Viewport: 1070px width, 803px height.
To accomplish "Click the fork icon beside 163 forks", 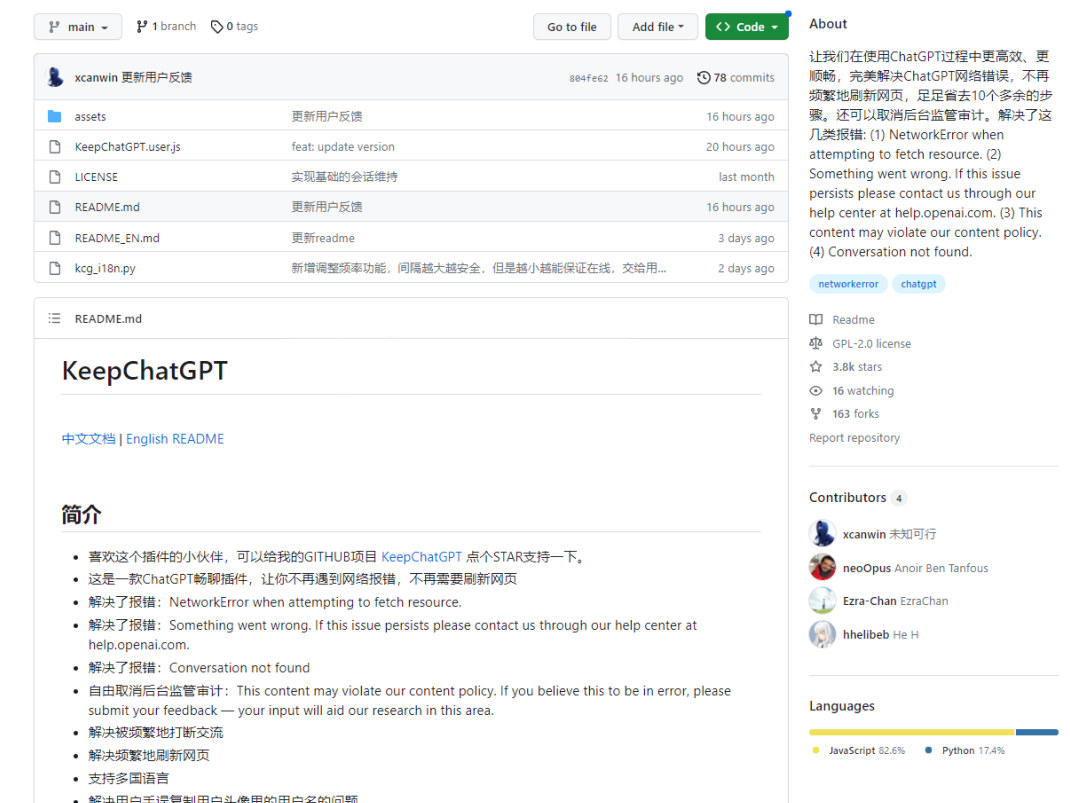I will pyautogui.click(x=815, y=413).
